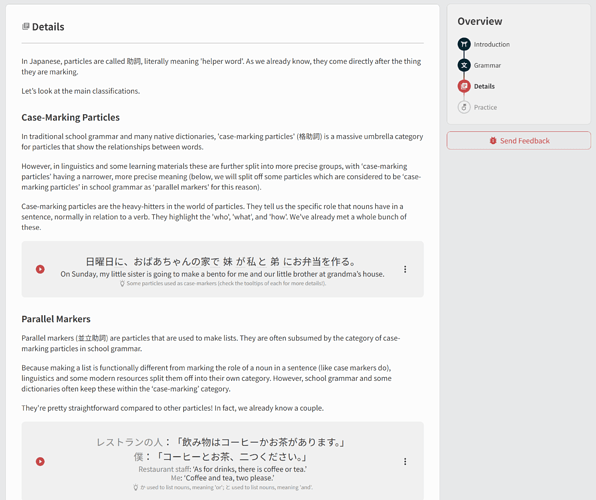Go to the Introduction section
596x500 pixels.
pos(491,44)
